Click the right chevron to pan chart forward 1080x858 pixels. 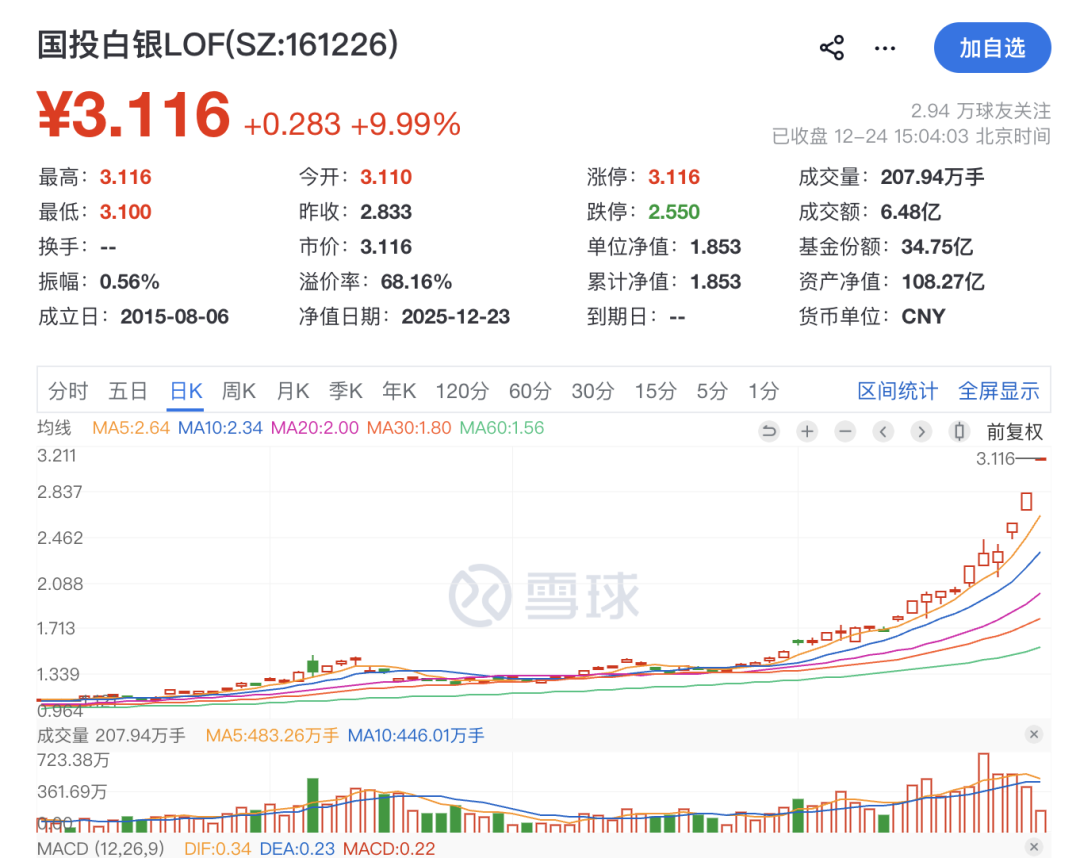(x=921, y=431)
